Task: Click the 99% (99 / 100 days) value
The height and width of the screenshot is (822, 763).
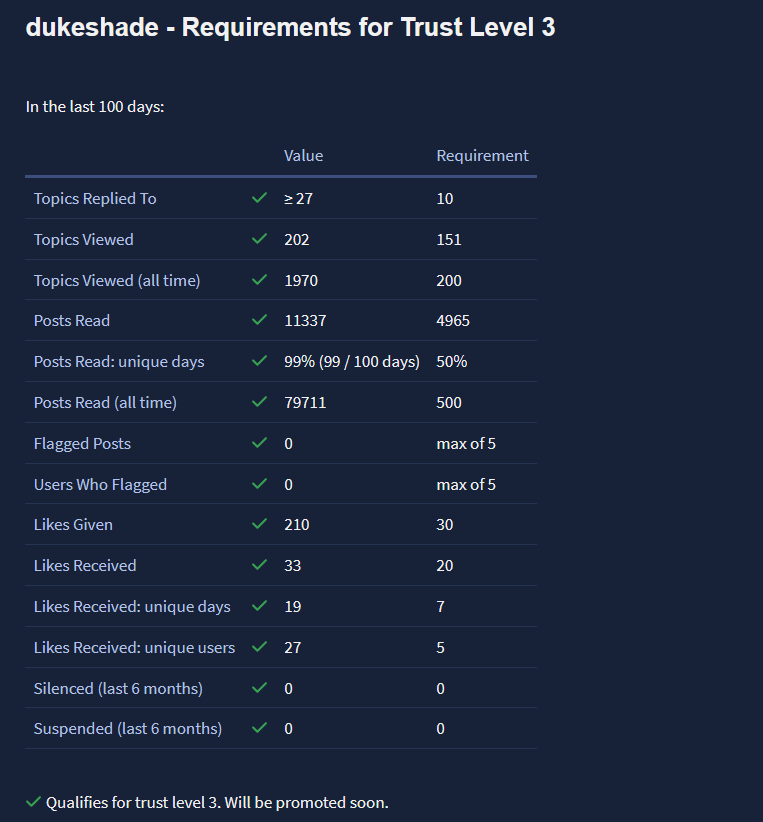Action: [351, 361]
